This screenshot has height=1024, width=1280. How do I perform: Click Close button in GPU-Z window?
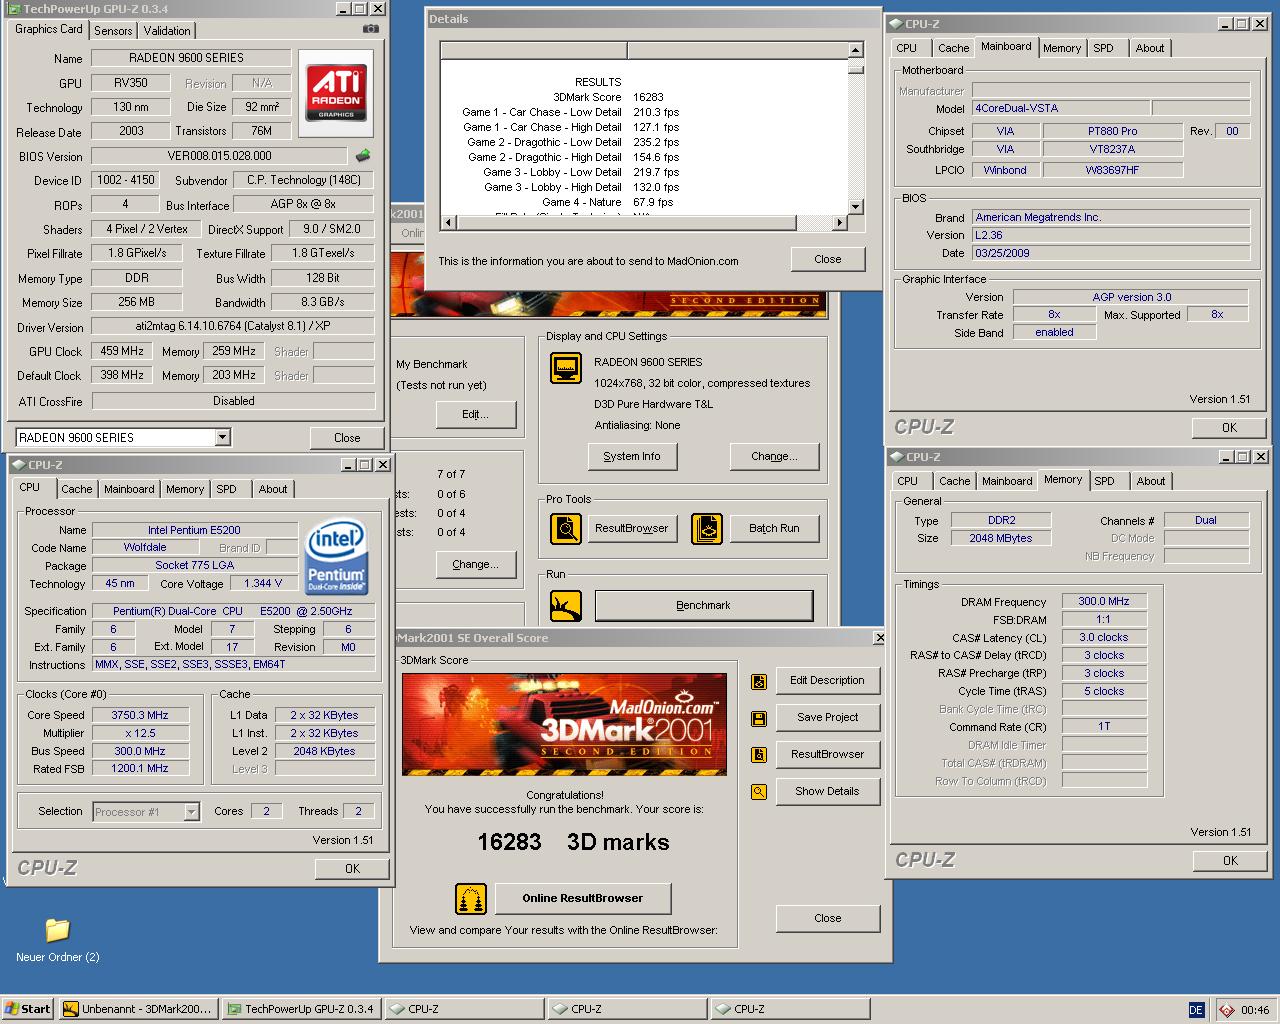(347, 437)
